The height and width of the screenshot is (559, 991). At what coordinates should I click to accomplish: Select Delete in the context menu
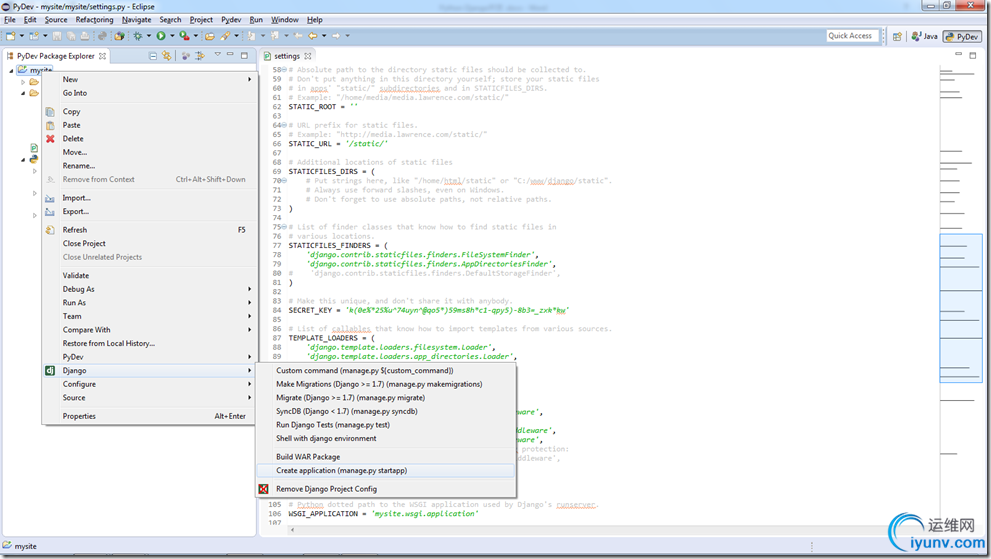coord(150,138)
